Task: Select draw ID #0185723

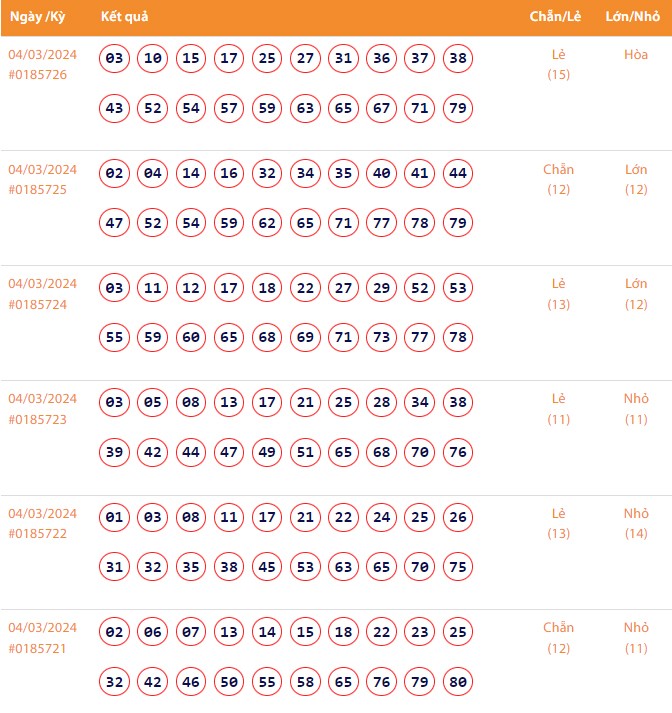Action: (37, 420)
